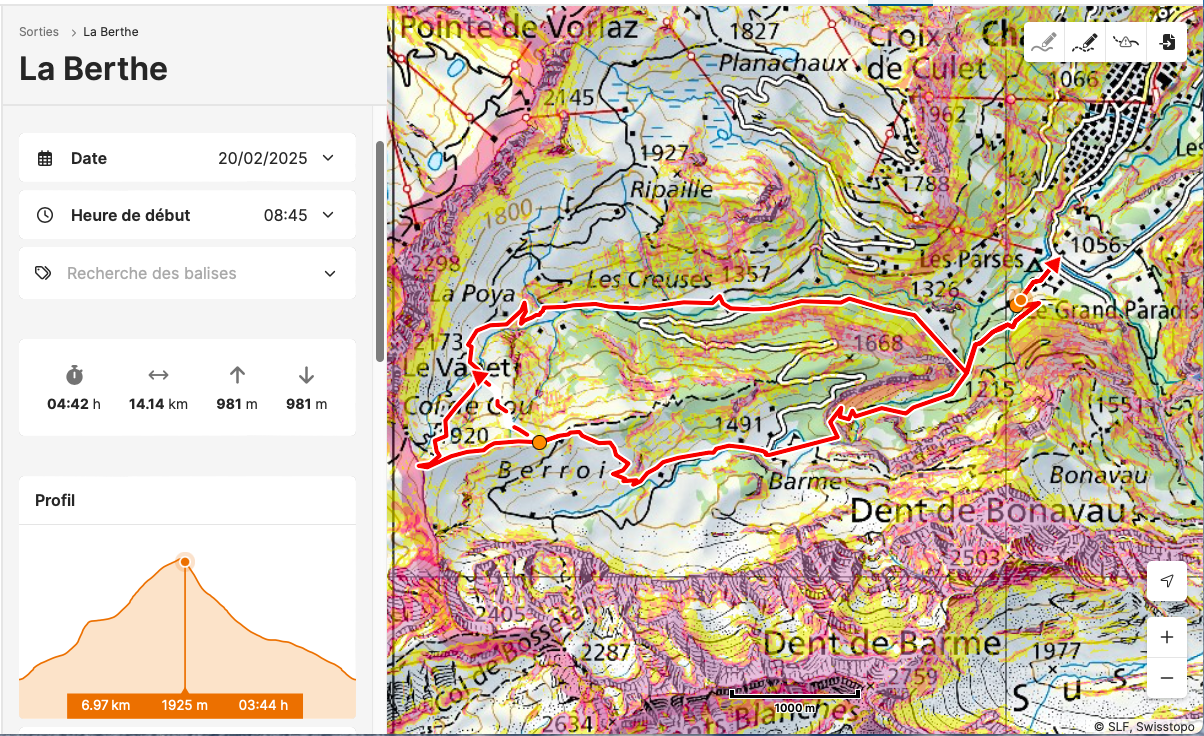Select the solid line route drawing tool
The image size is (1204, 736).
tap(1044, 43)
